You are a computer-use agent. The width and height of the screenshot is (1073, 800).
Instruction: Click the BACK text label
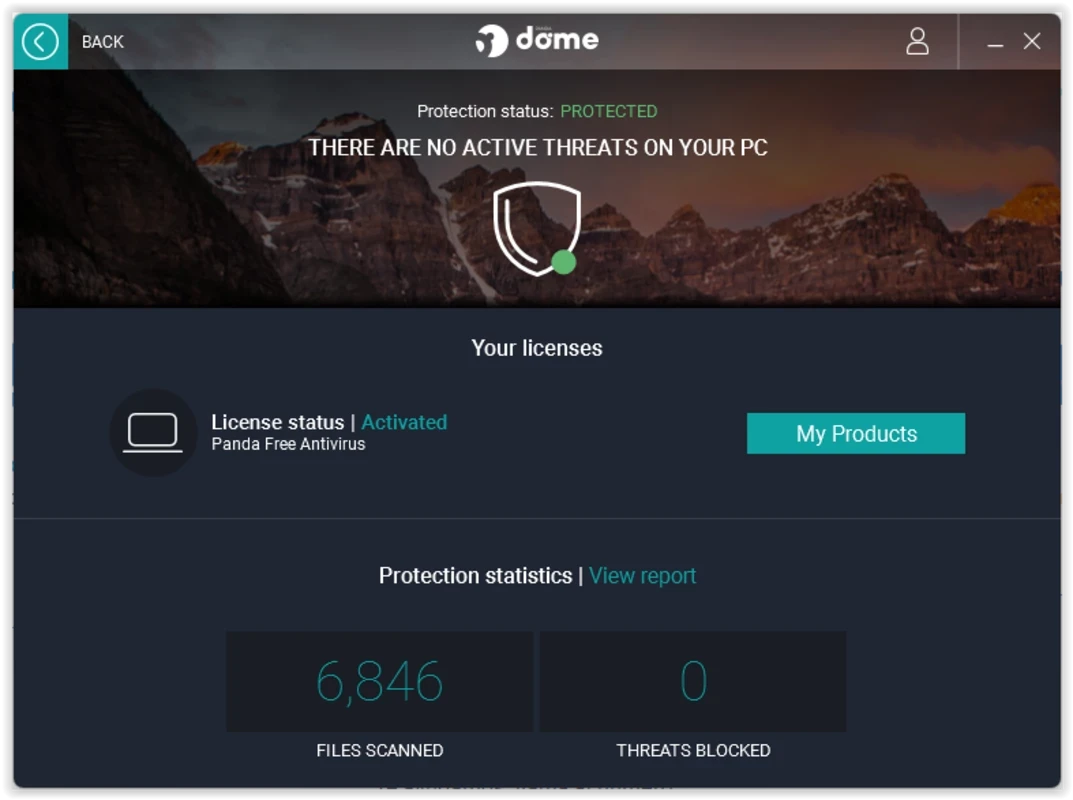[102, 42]
